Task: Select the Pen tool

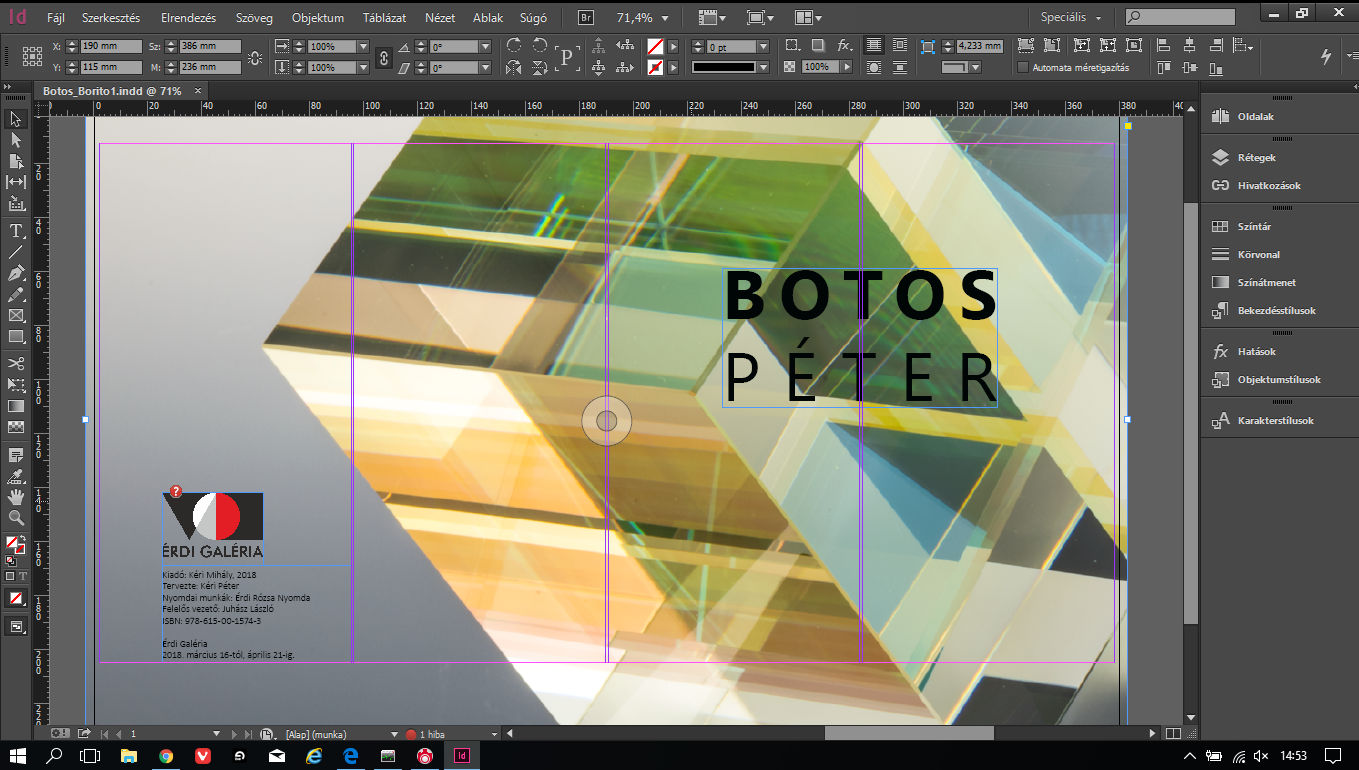Action: (x=16, y=273)
